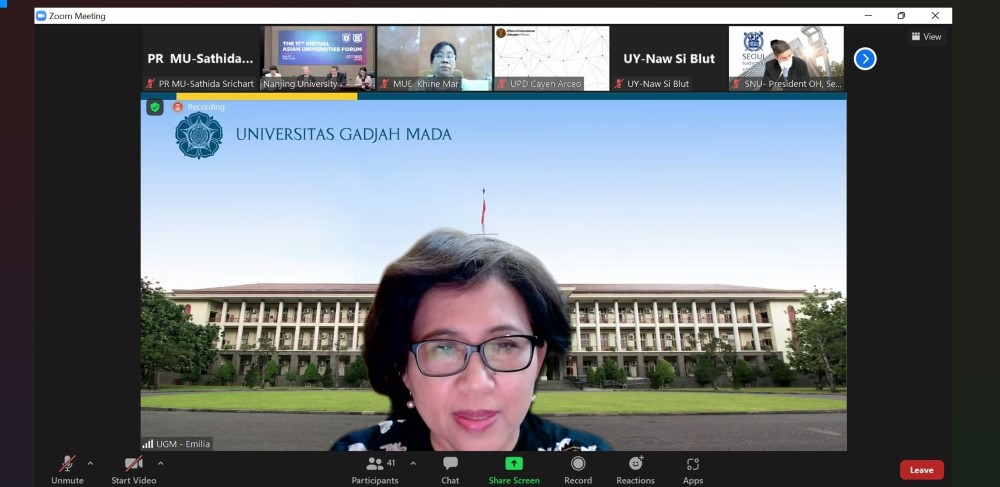This screenshot has height=487, width=1000.
Task: Open the View layout menu
Action: coord(926,37)
